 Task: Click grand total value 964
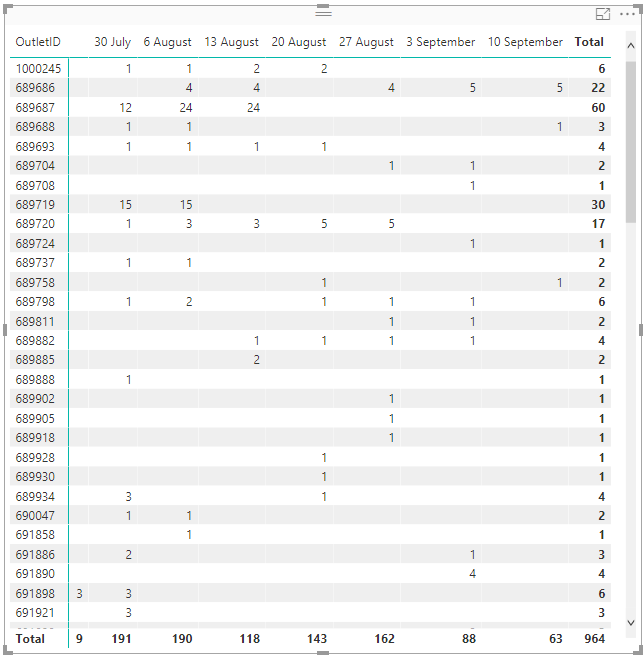click(595, 639)
